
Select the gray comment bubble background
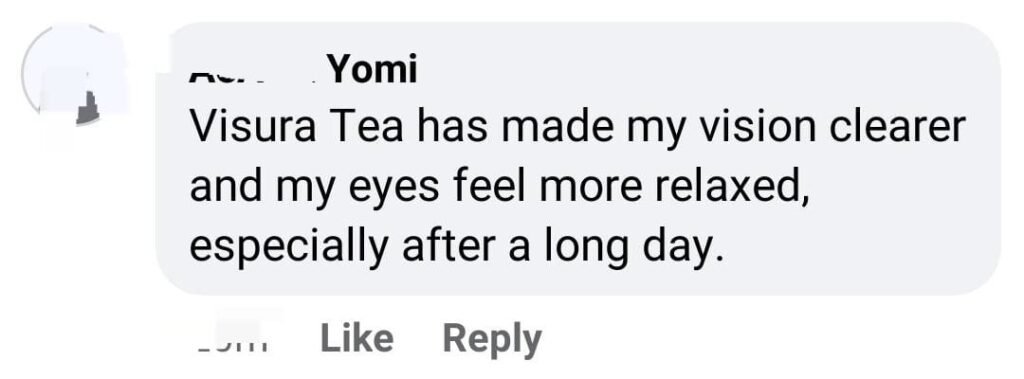pos(579,158)
